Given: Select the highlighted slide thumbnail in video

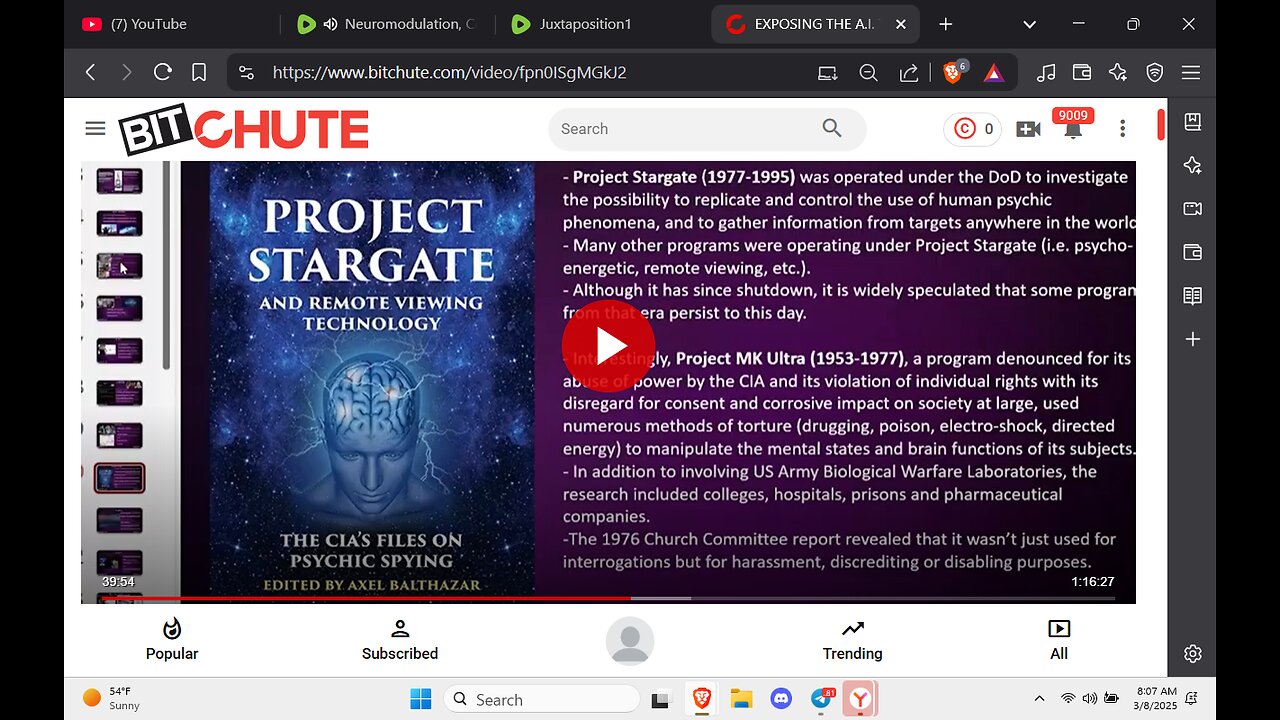Looking at the screenshot, I should point(119,478).
